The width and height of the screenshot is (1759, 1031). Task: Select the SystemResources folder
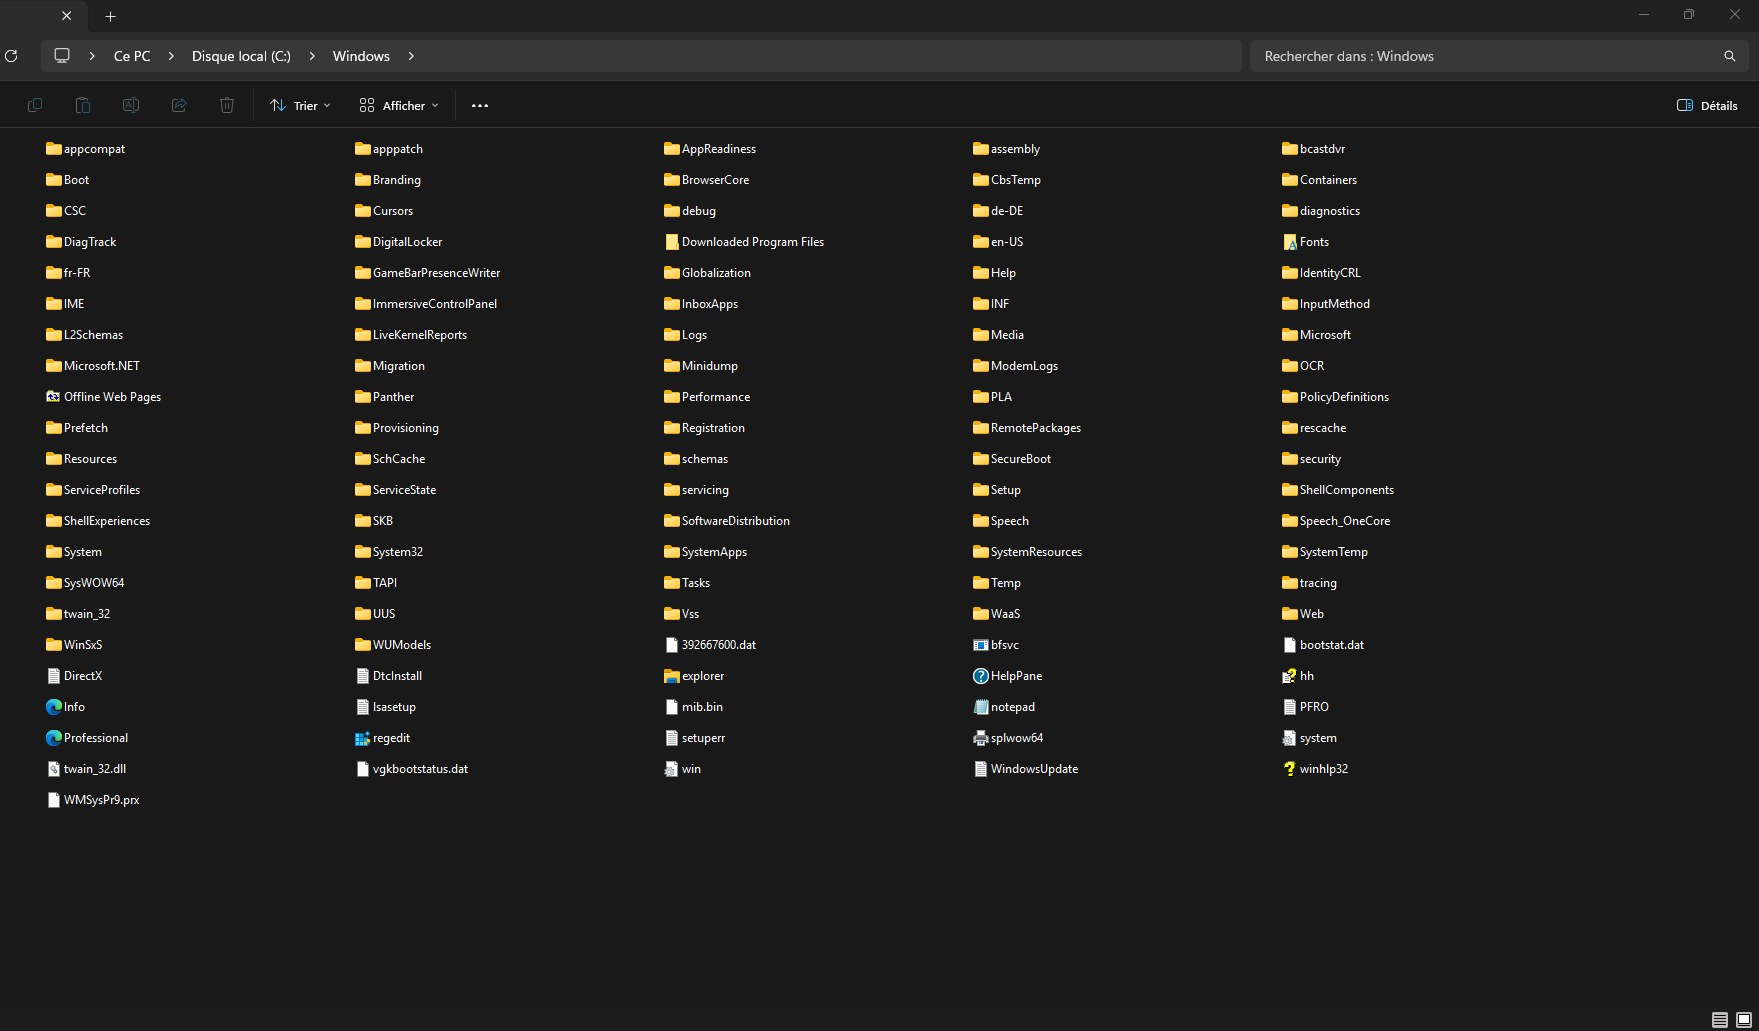(1028, 552)
